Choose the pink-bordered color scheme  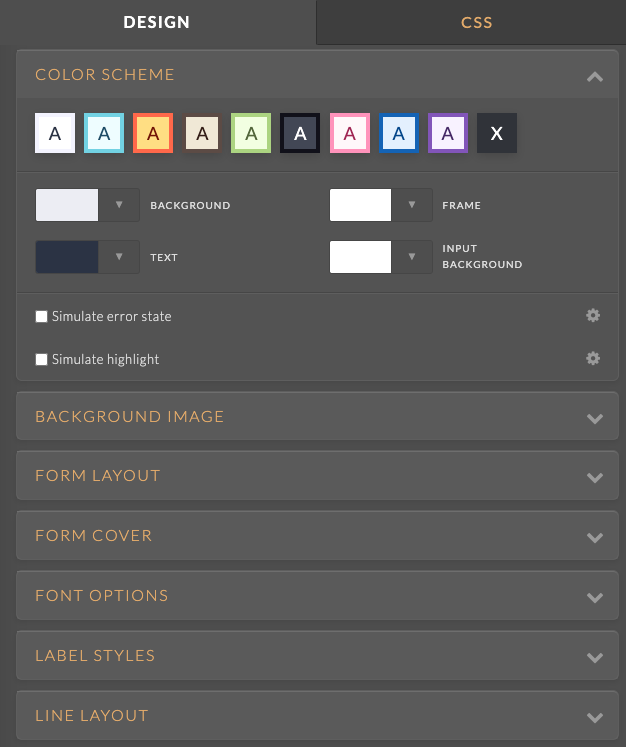pos(349,133)
